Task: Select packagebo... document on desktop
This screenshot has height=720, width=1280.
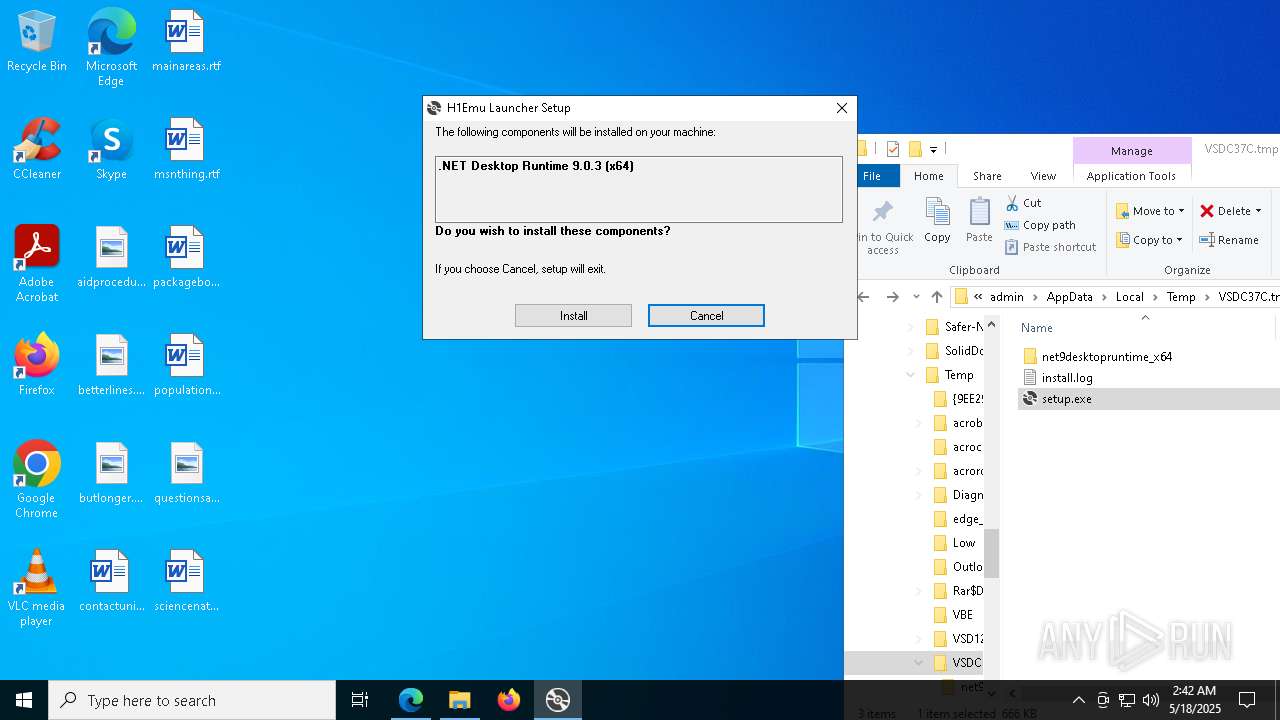Action: (x=186, y=258)
